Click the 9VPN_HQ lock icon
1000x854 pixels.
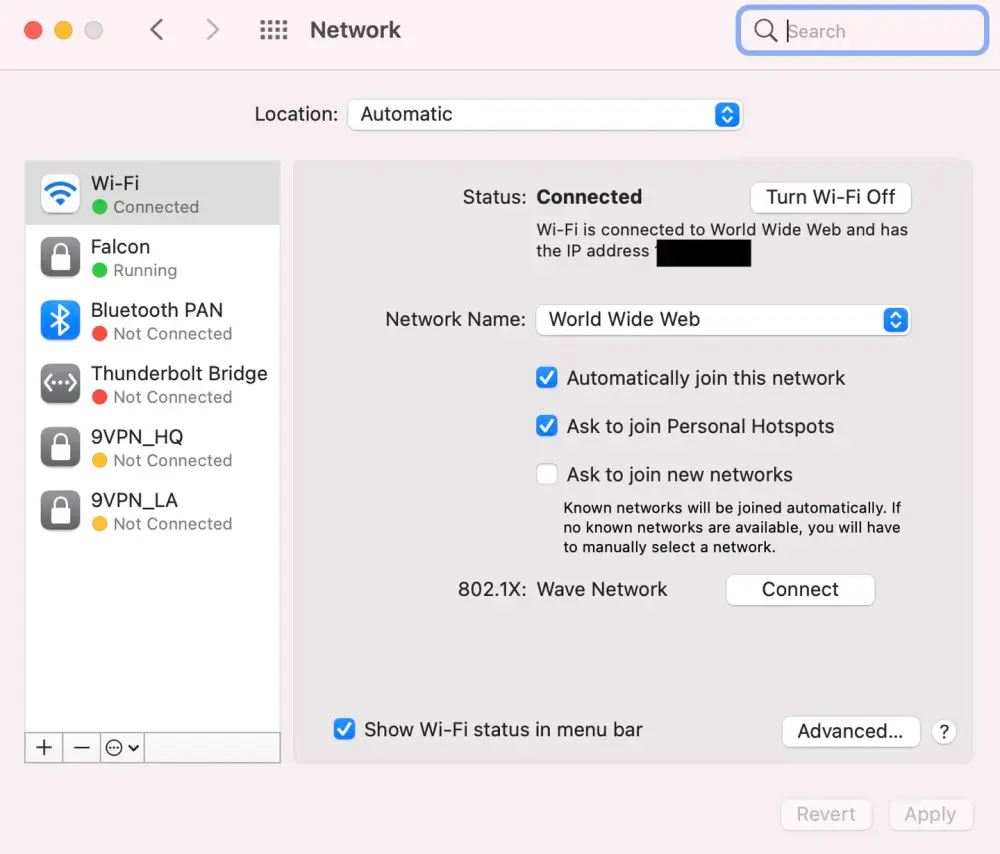[x=61, y=447]
